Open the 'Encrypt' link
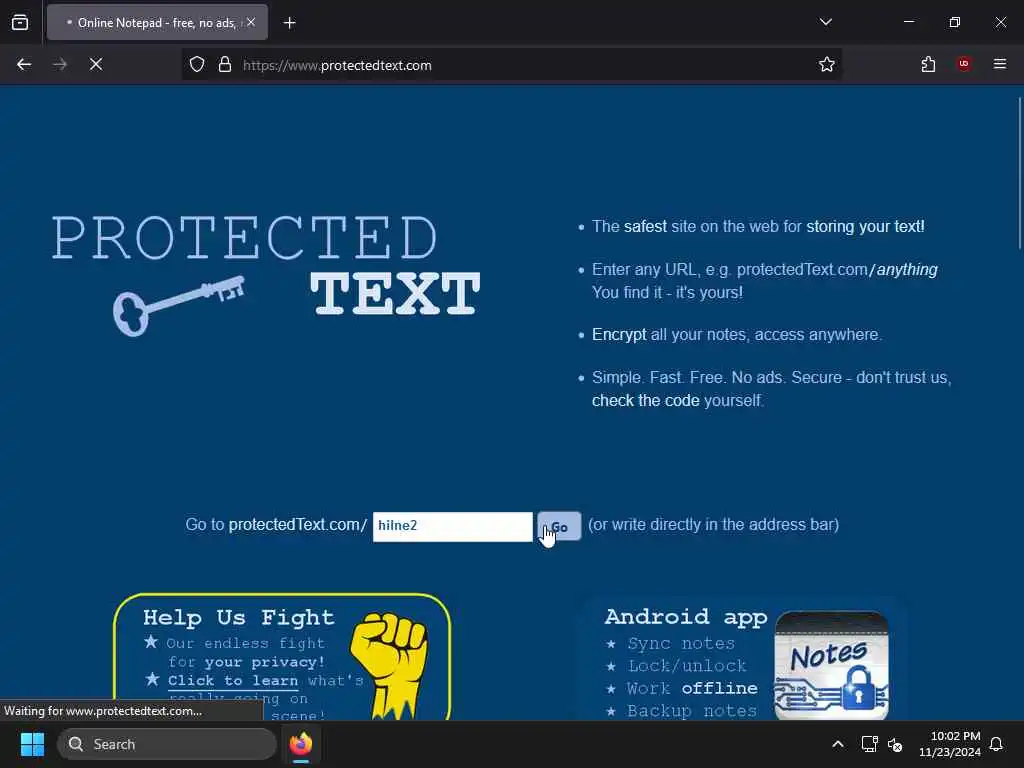 [x=618, y=335]
